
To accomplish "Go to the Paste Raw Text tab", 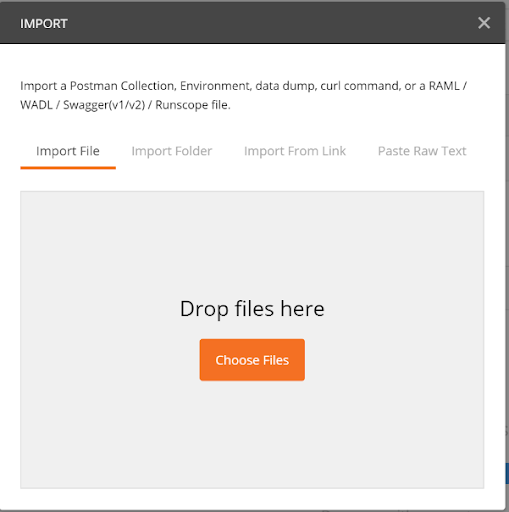I will (x=422, y=151).
